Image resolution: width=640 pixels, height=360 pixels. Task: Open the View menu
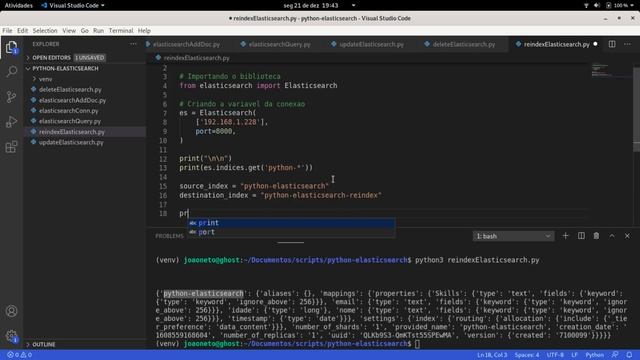(x=69, y=31)
